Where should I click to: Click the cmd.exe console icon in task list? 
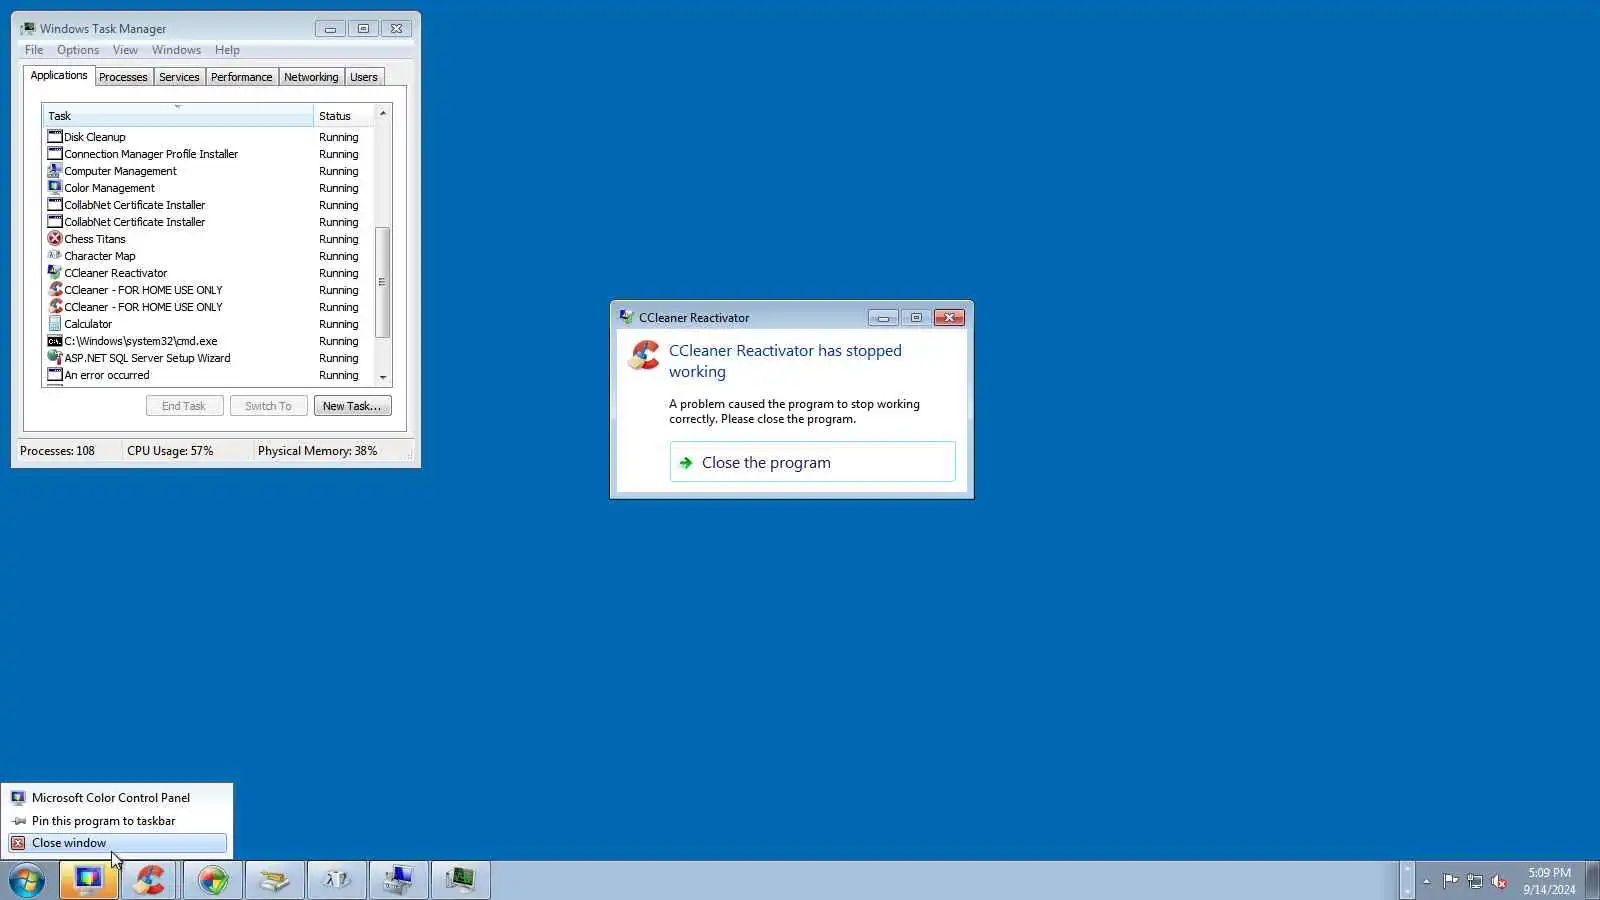tap(55, 341)
